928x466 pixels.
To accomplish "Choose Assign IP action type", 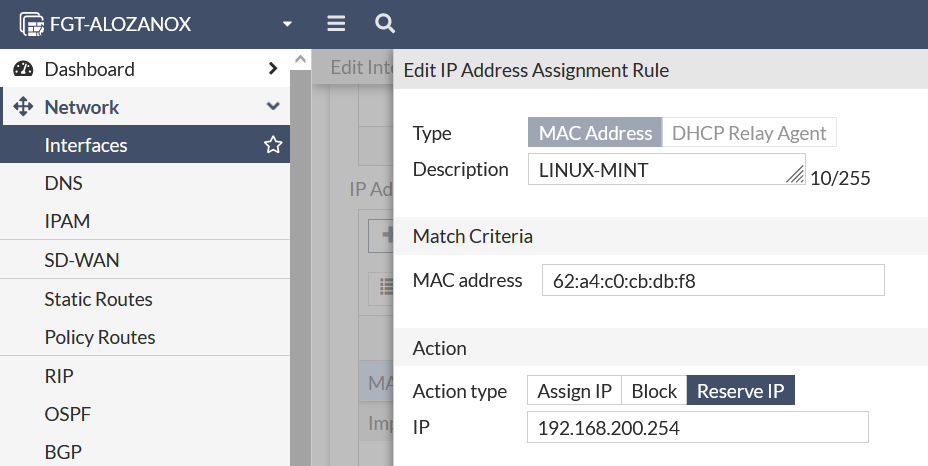I will 574,391.
